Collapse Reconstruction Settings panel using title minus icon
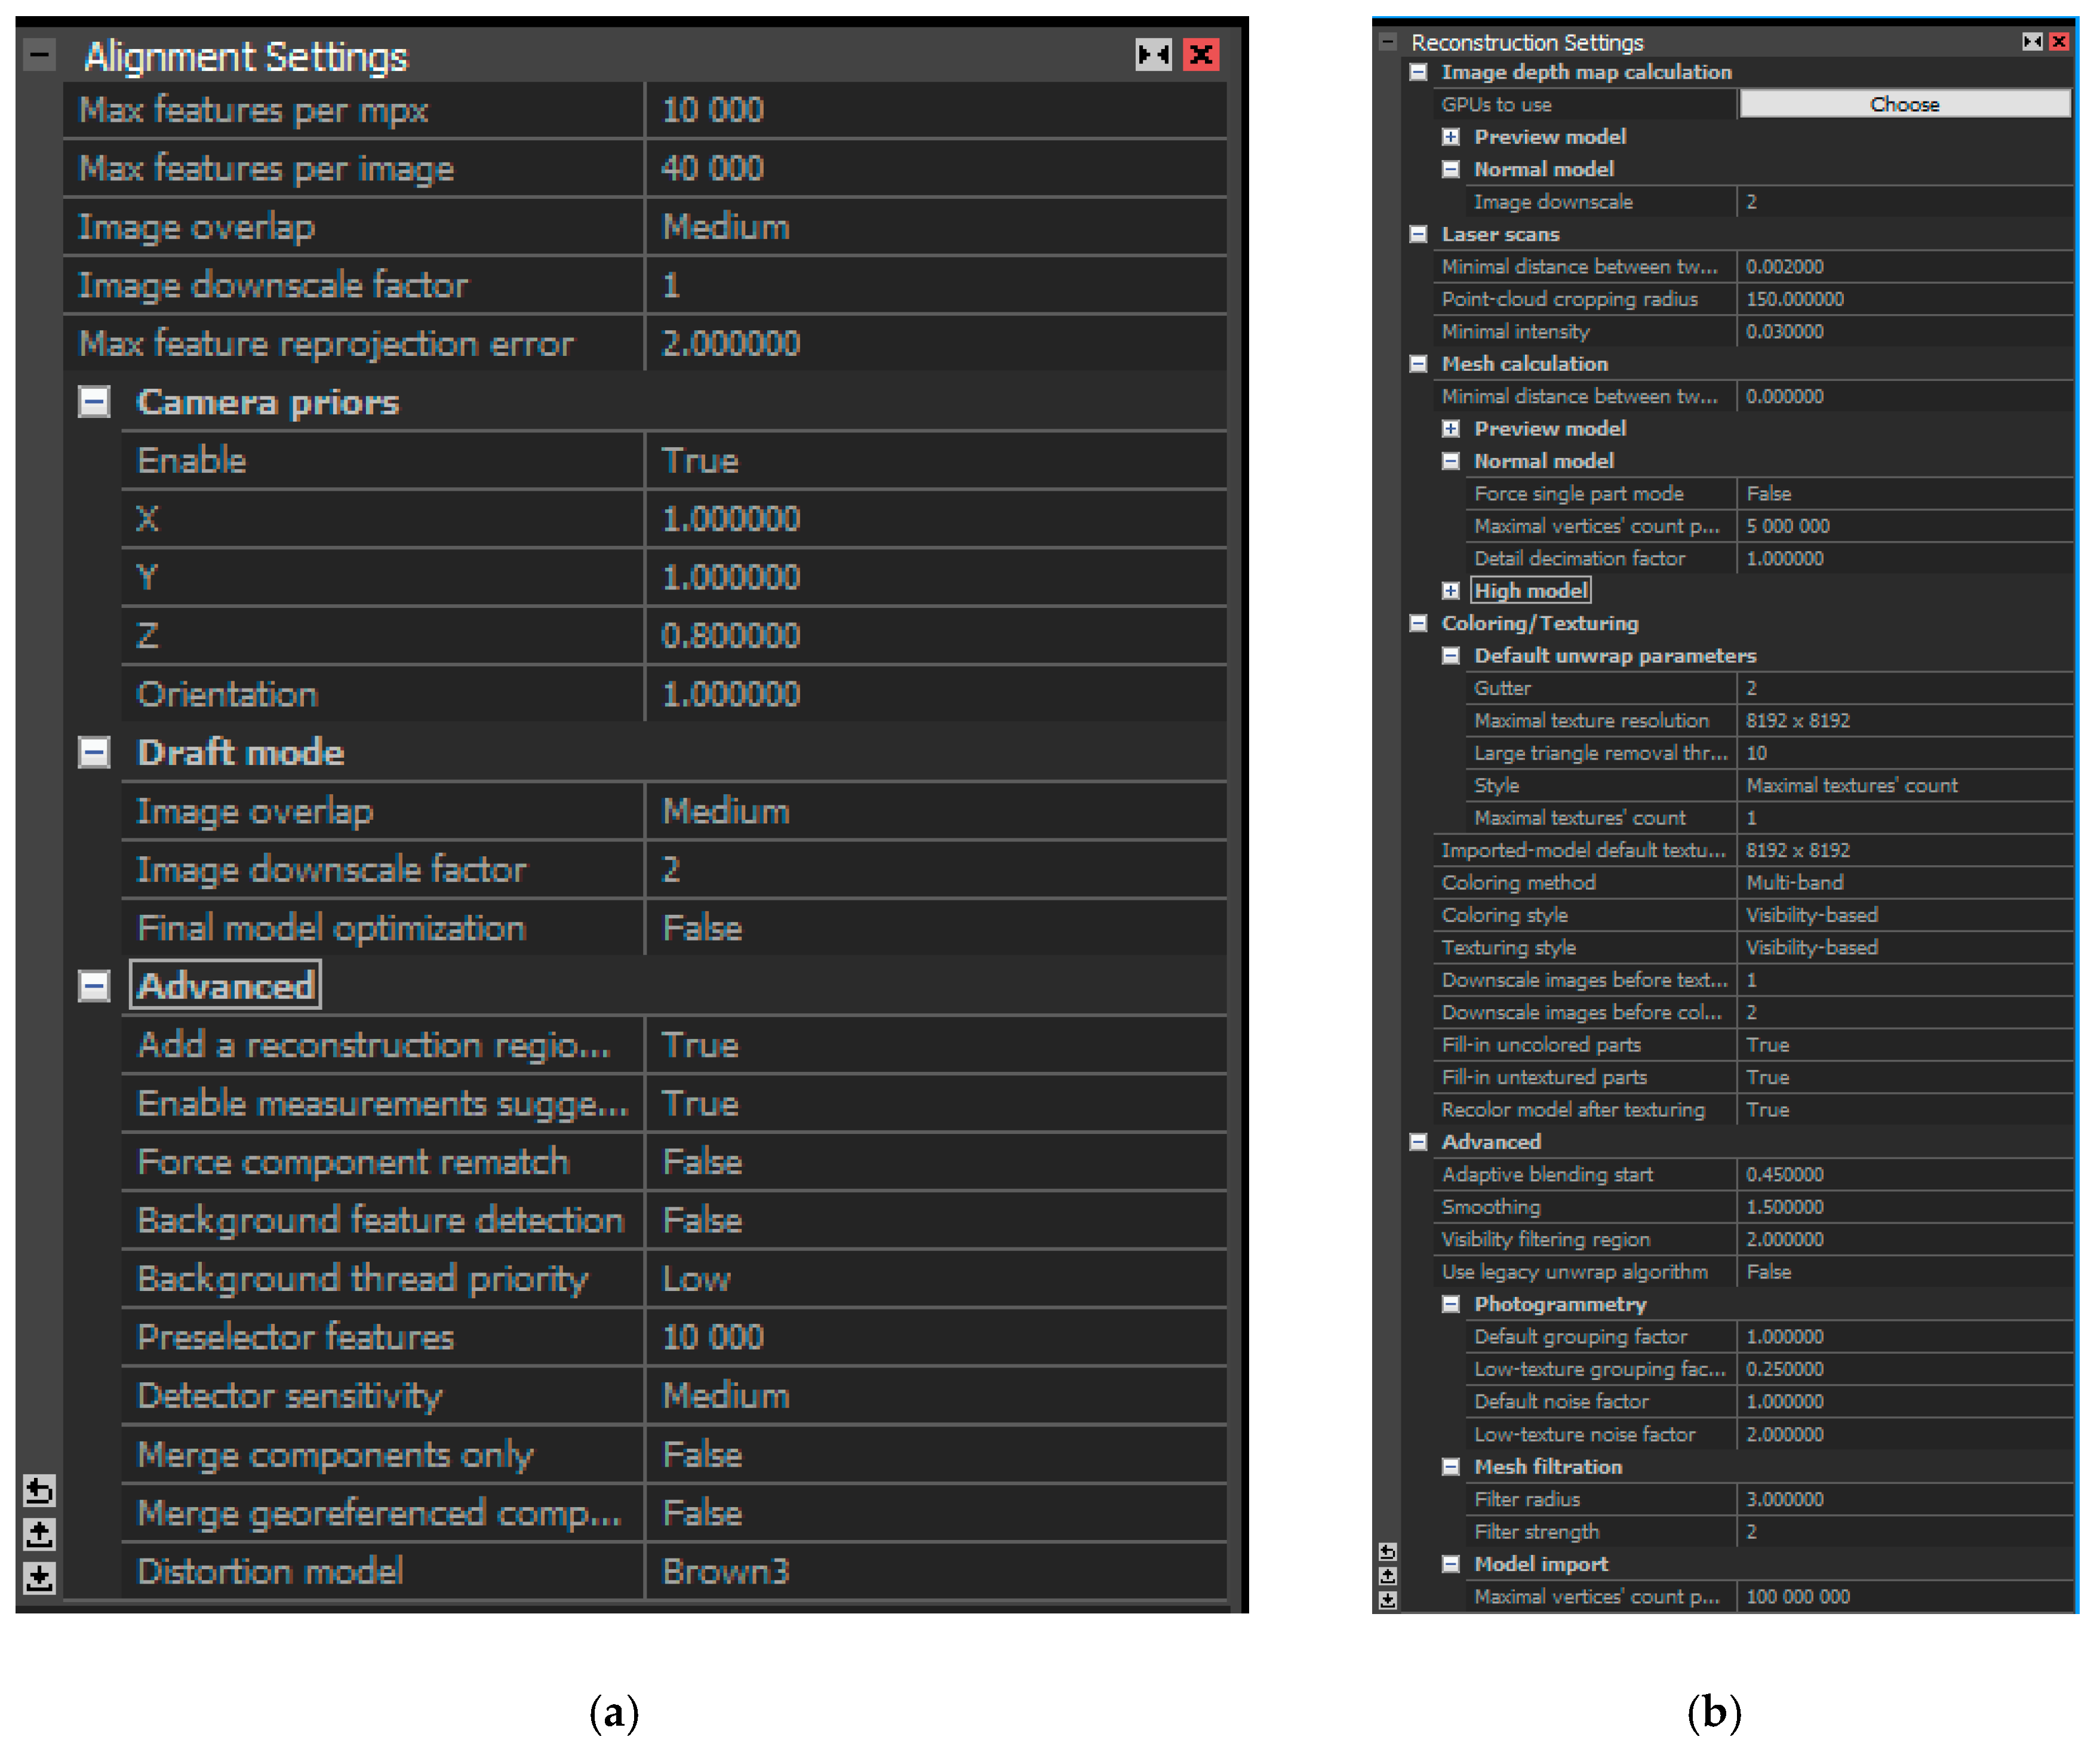 tap(1388, 42)
